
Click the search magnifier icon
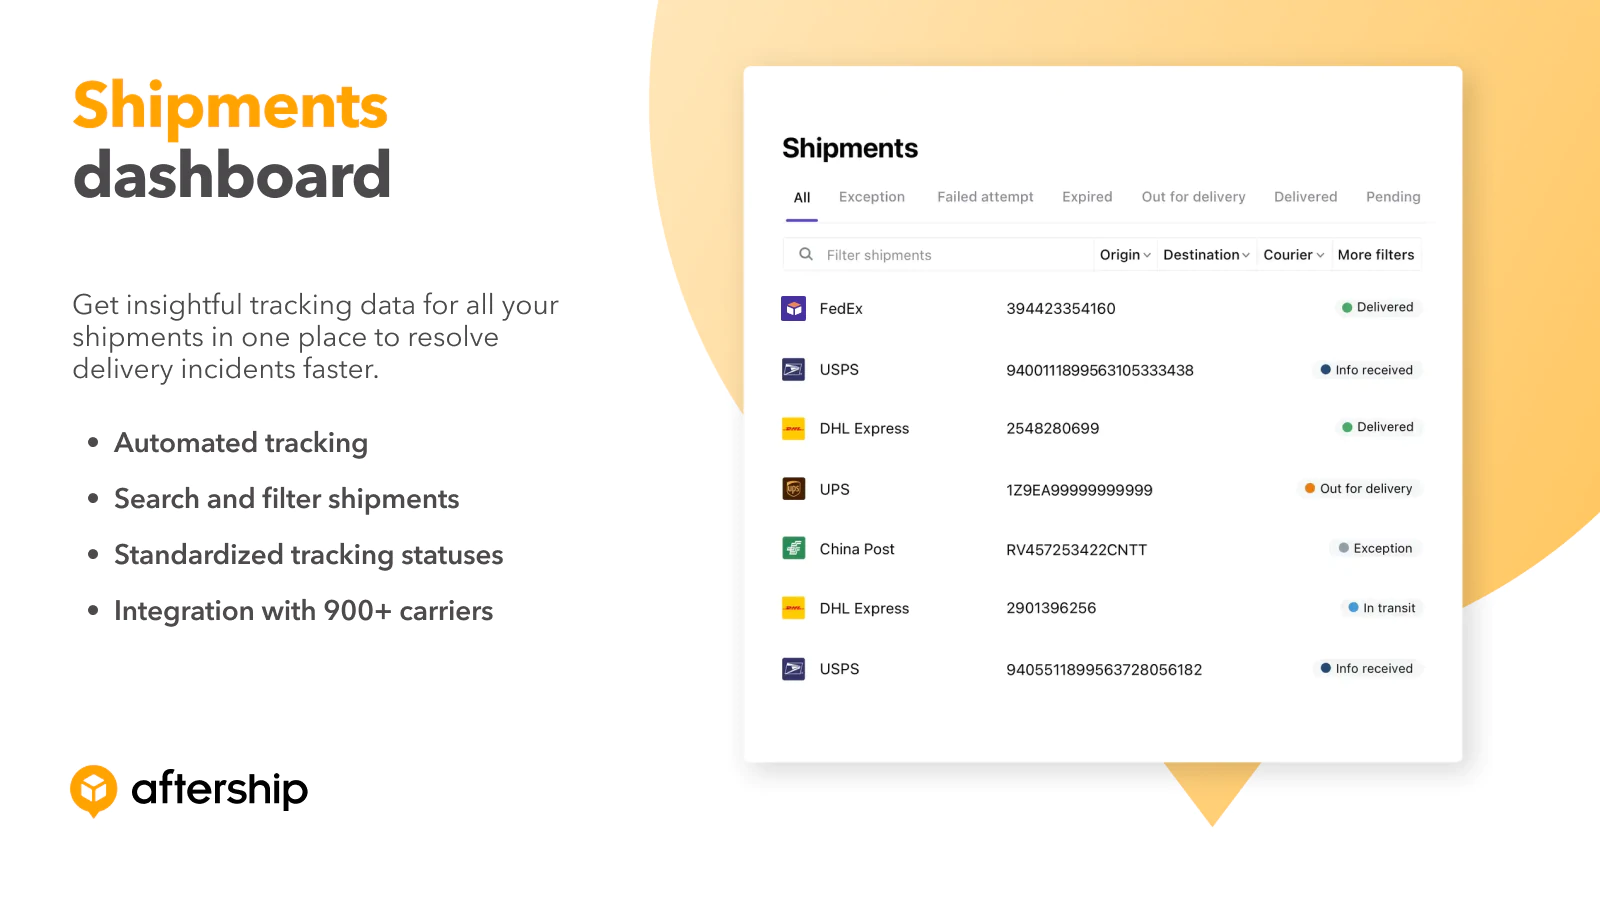click(x=805, y=254)
